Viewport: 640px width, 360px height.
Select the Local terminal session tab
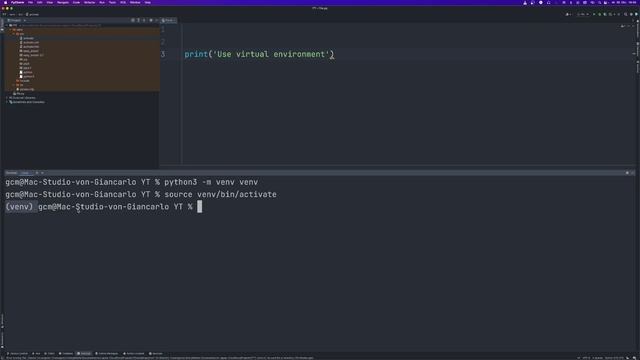point(25,173)
